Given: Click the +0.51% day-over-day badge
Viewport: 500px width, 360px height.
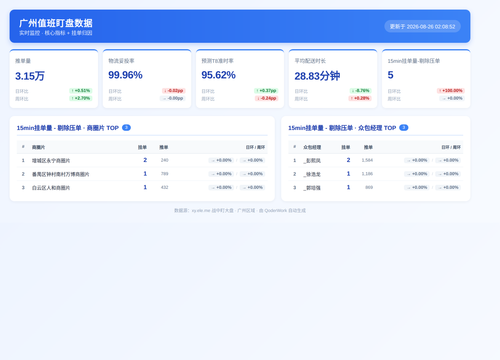Looking at the screenshot, I should click(81, 91).
